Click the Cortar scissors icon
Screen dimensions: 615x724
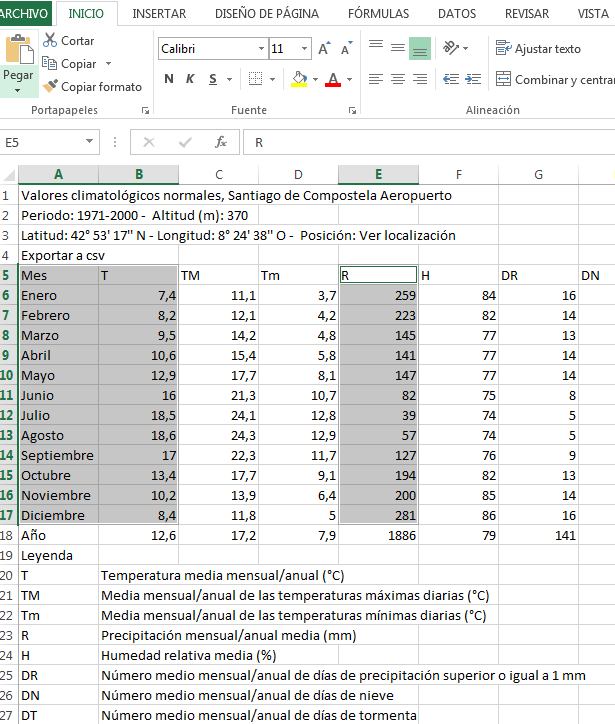49,41
